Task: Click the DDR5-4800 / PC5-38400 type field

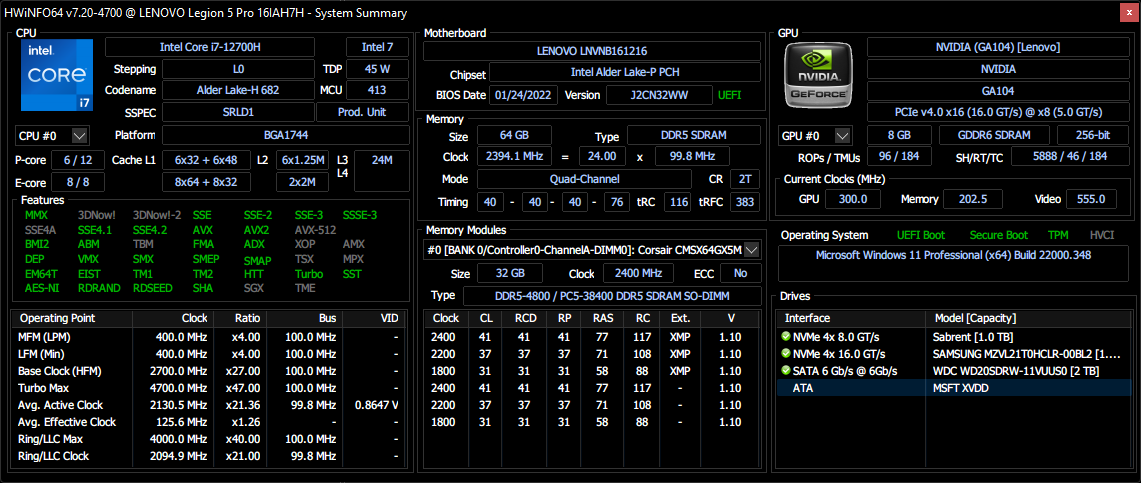Action: [x=612, y=296]
